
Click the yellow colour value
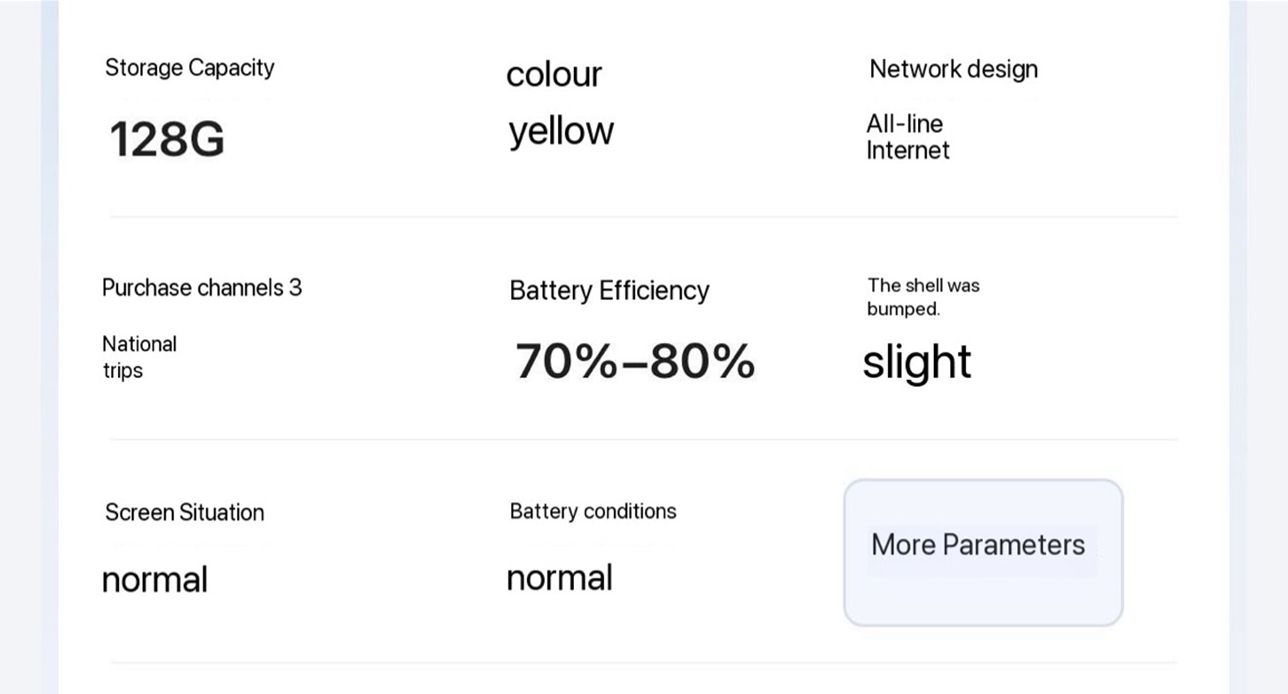pos(561,131)
